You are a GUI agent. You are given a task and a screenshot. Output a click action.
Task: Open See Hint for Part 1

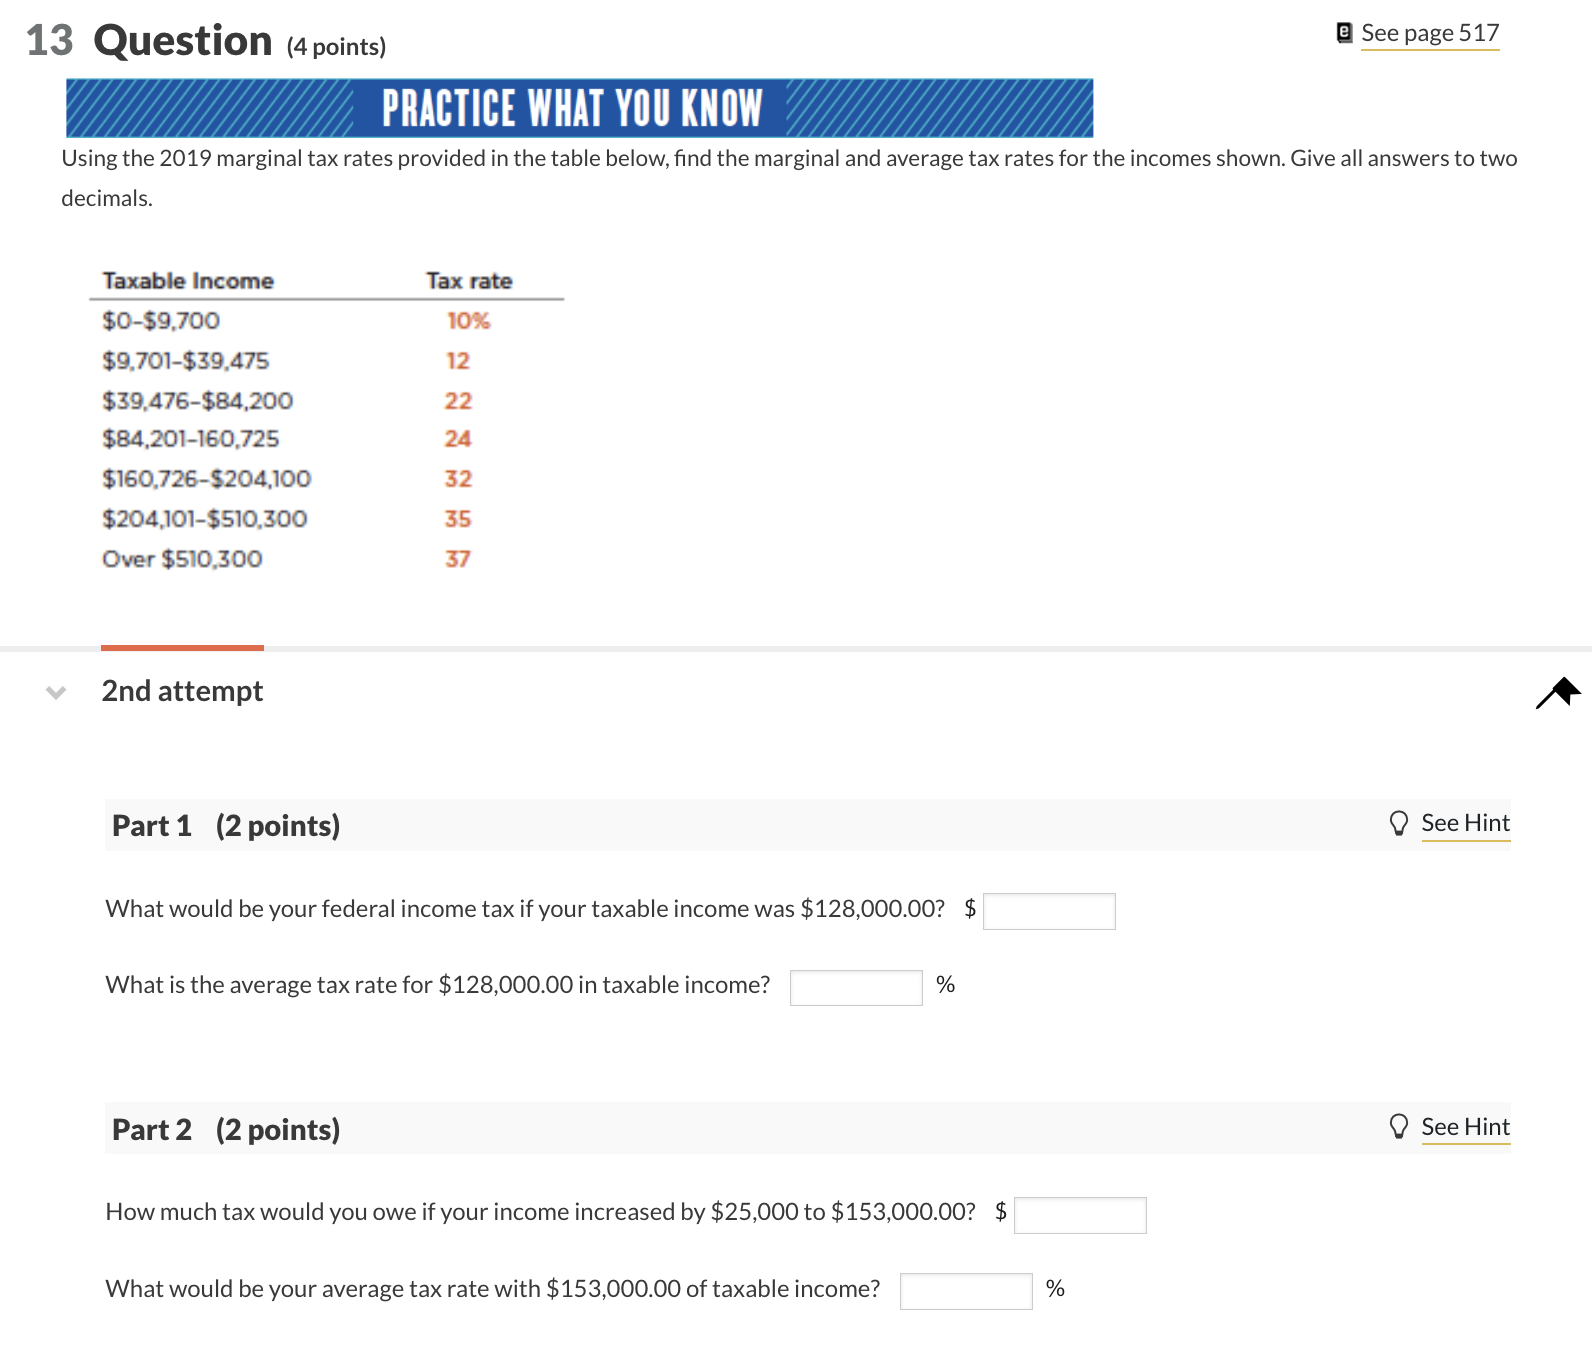[1466, 823]
